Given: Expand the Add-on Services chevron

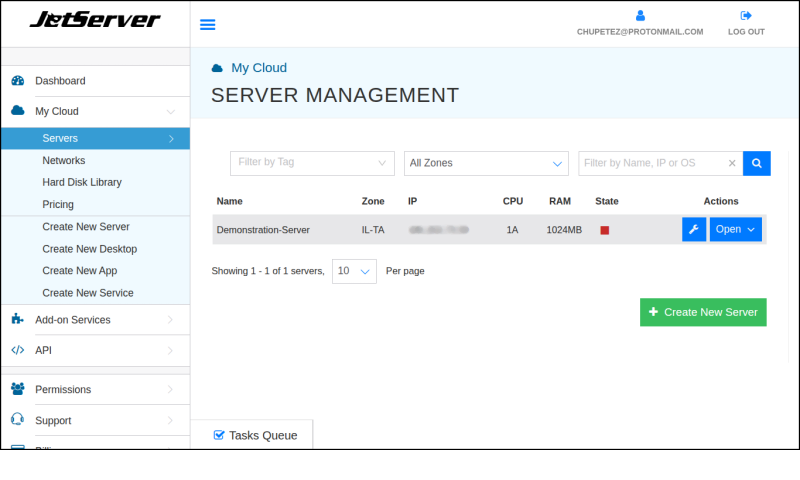Looking at the screenshot, I should click(x=170, y=320).
